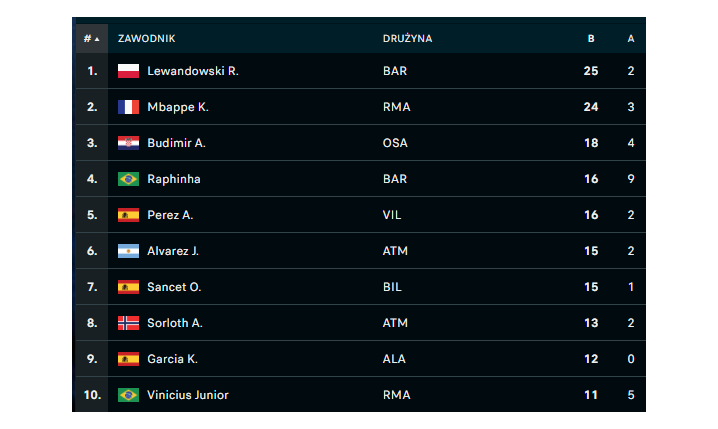This screenshot has width=718, height=429.
Task: Click the ZAWODNIK column header
Action: pos(147,38)
